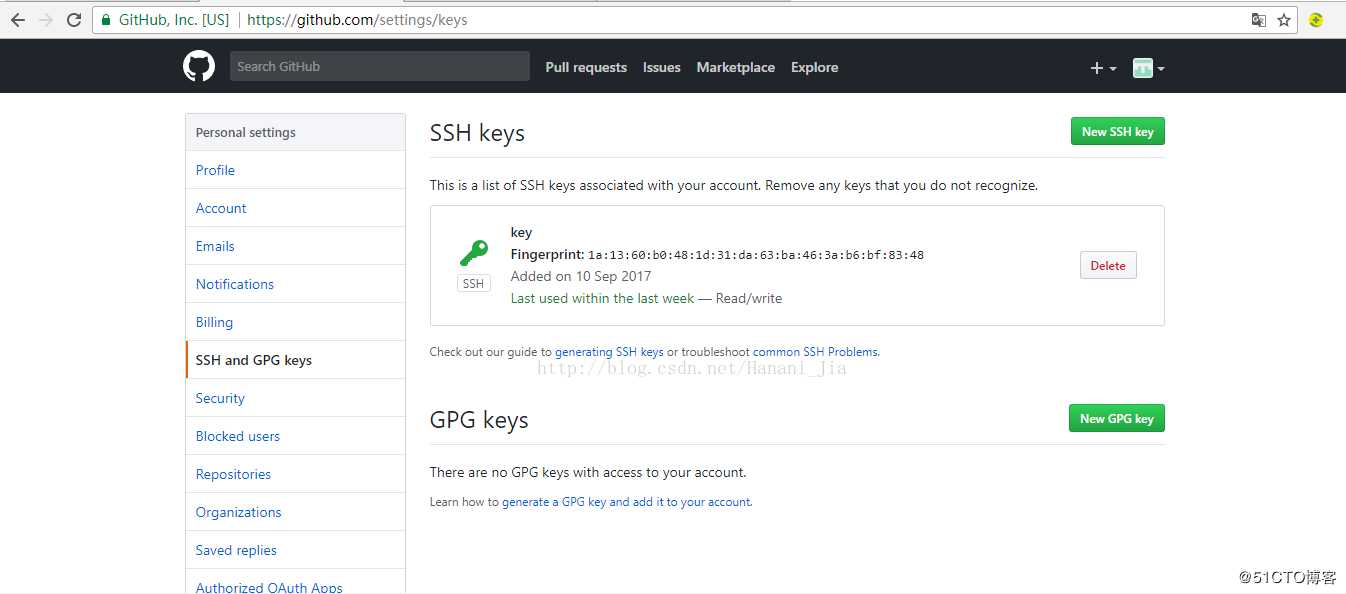The width and height of the screenshot is (1346, 594).
Task: Bookmark page with star icon
Action: pos(1284,20)
